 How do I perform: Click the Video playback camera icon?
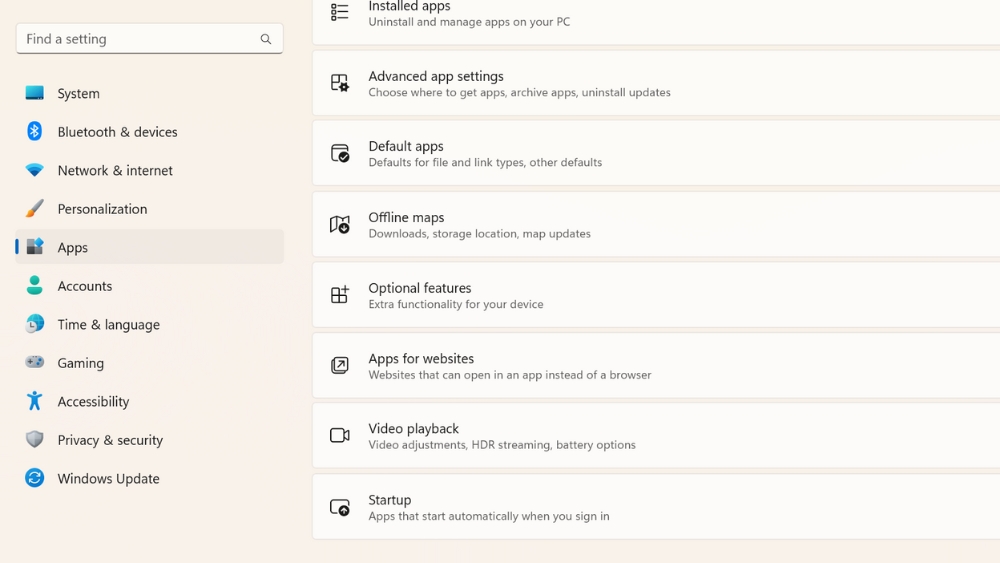pyautogui.click(x=340, y=436)
